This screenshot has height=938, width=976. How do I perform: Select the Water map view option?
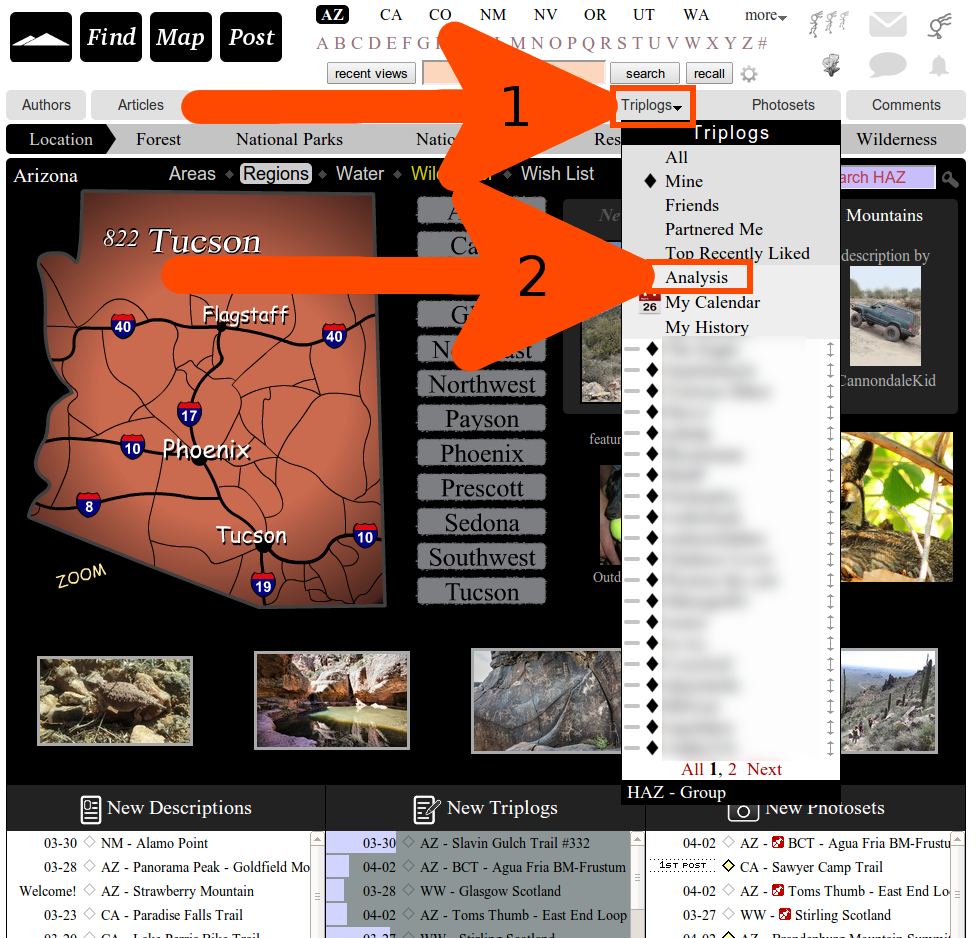(x=360, y=174)
